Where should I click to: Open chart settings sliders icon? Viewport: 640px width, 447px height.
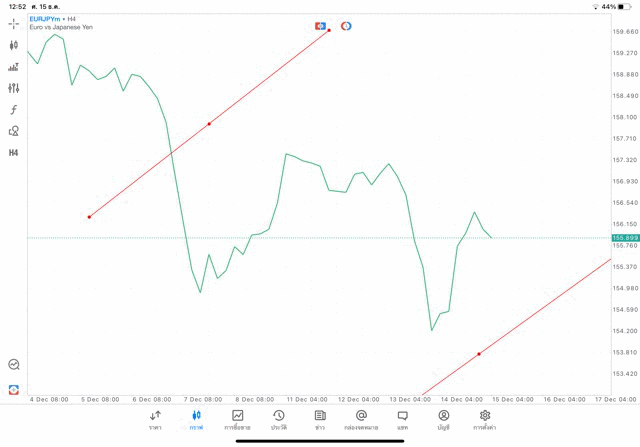[14, 88]
